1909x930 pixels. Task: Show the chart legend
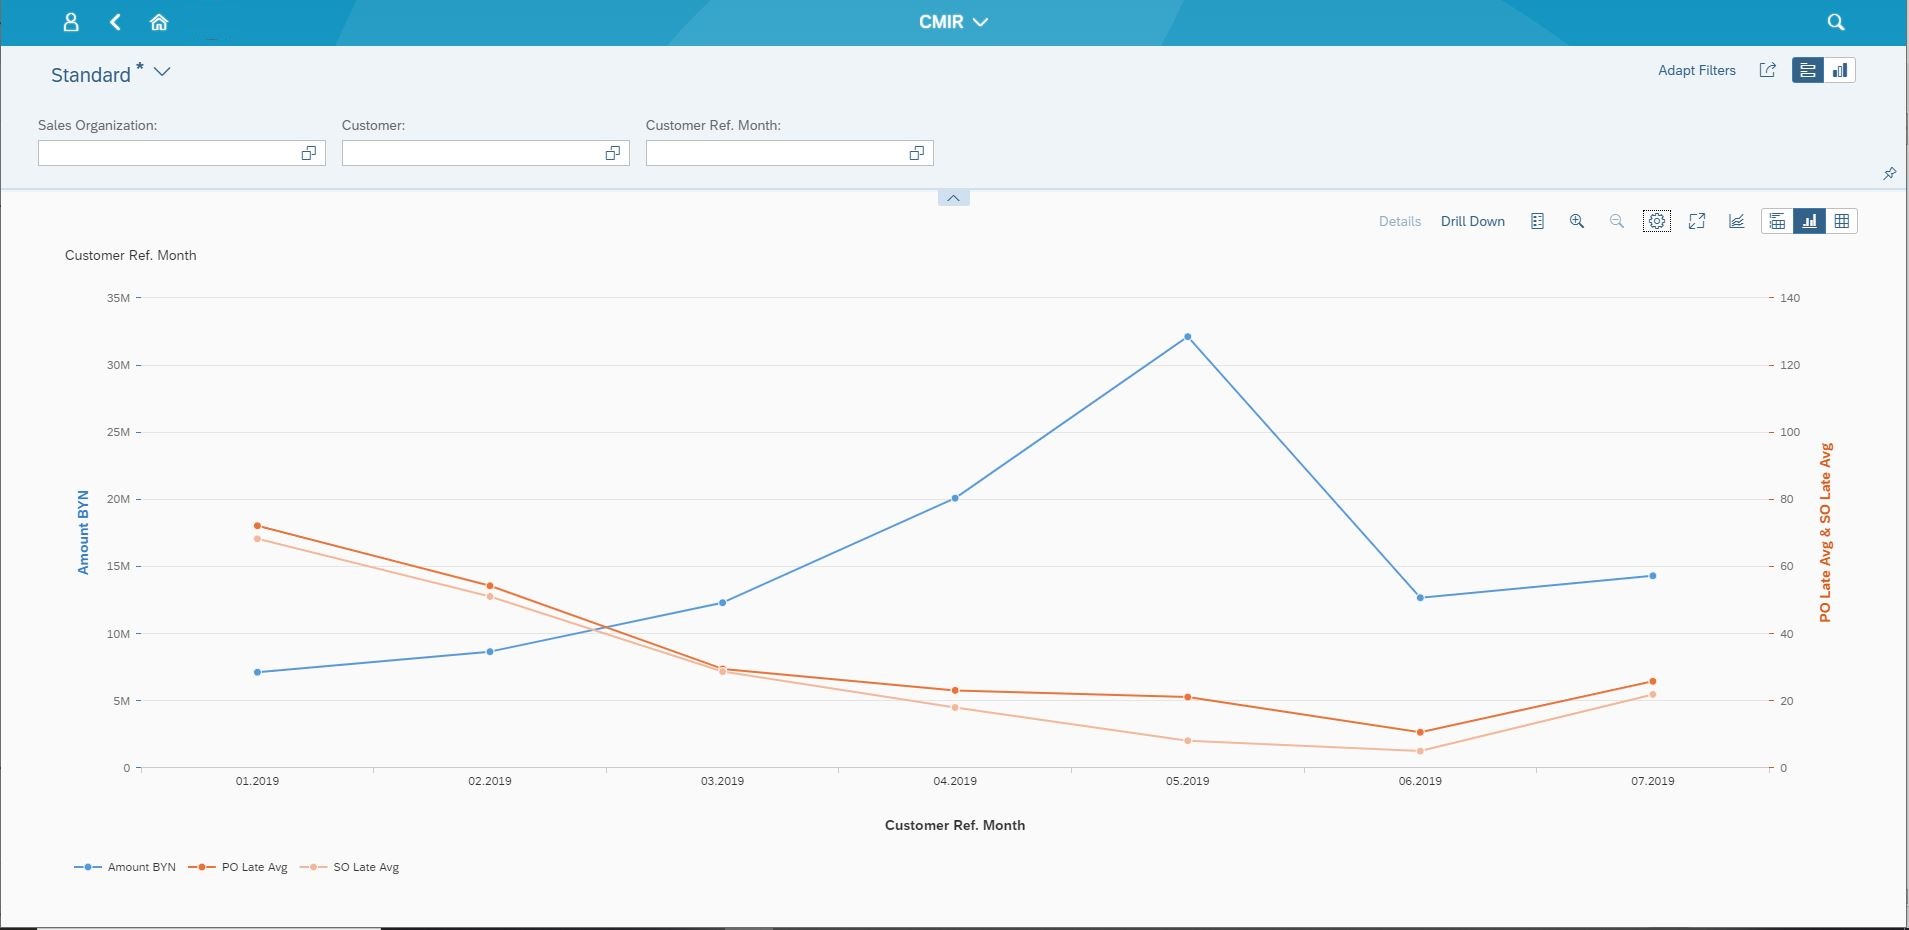point(1537,221)
